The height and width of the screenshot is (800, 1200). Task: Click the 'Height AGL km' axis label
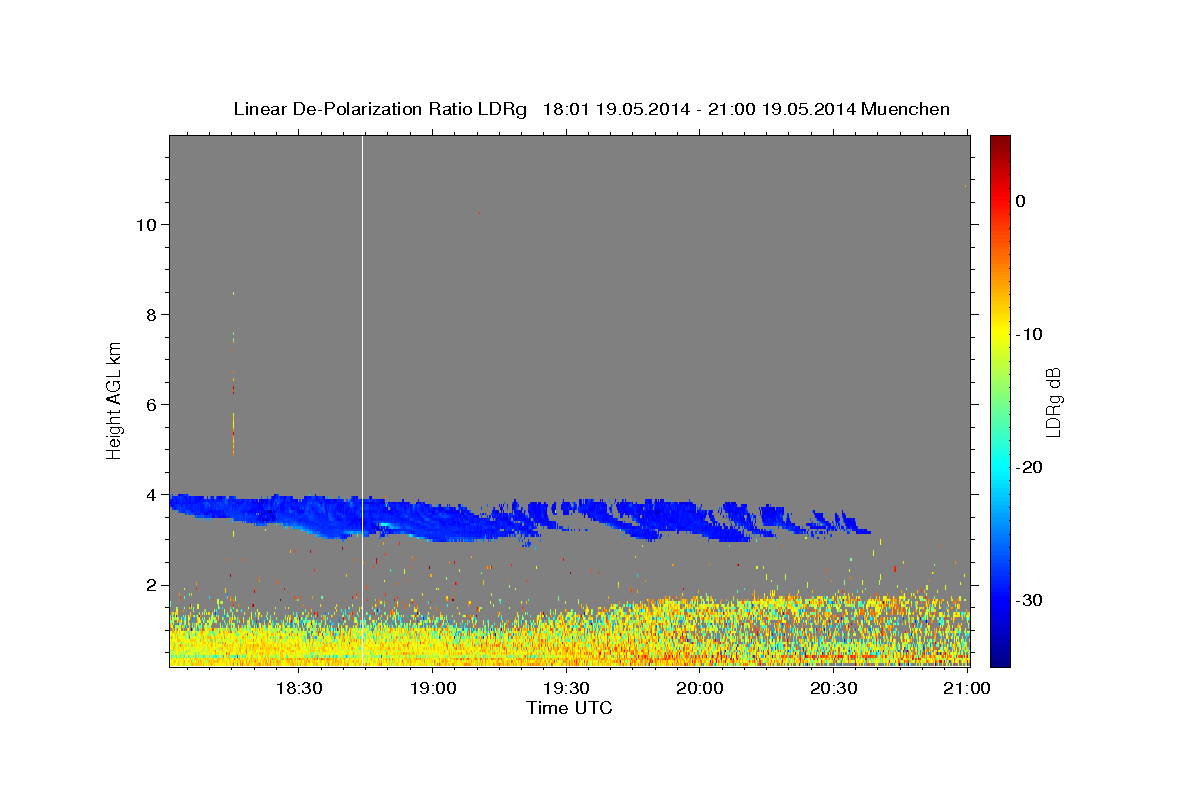115,401
